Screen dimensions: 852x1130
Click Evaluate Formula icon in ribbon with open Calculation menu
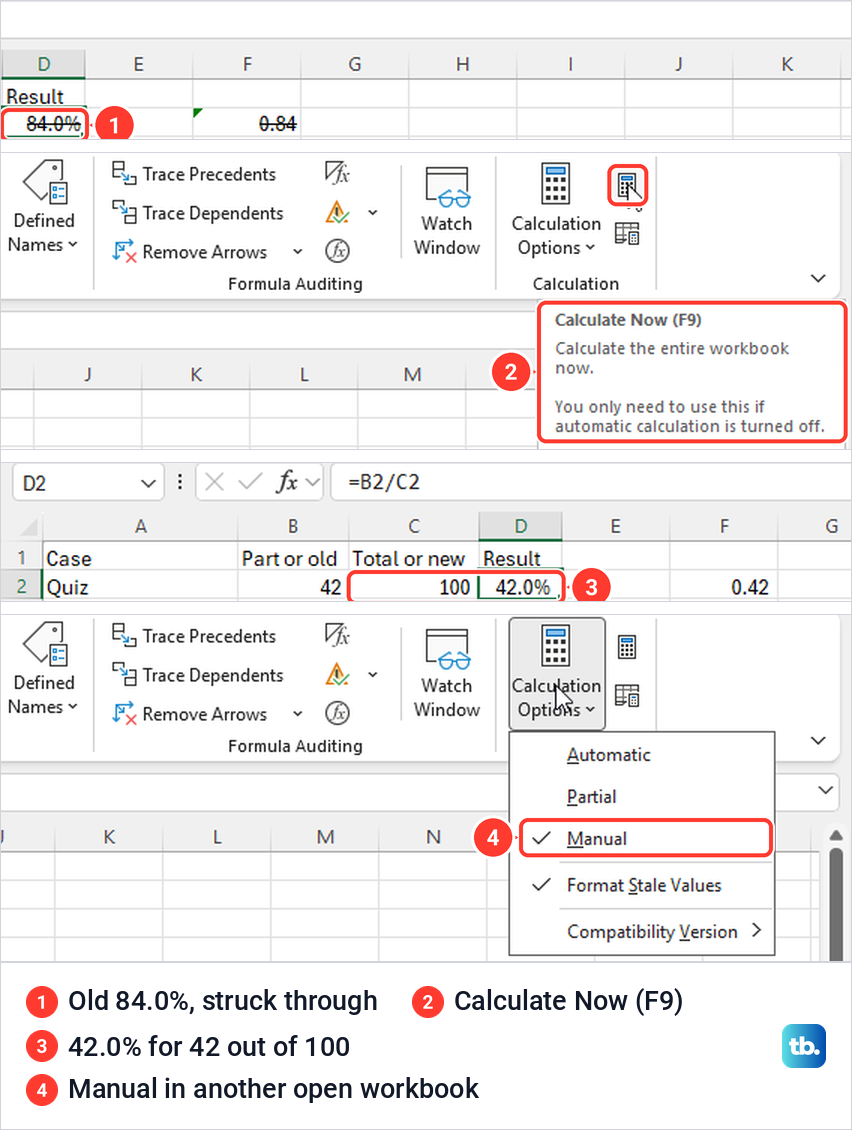(x=337, y=713)
